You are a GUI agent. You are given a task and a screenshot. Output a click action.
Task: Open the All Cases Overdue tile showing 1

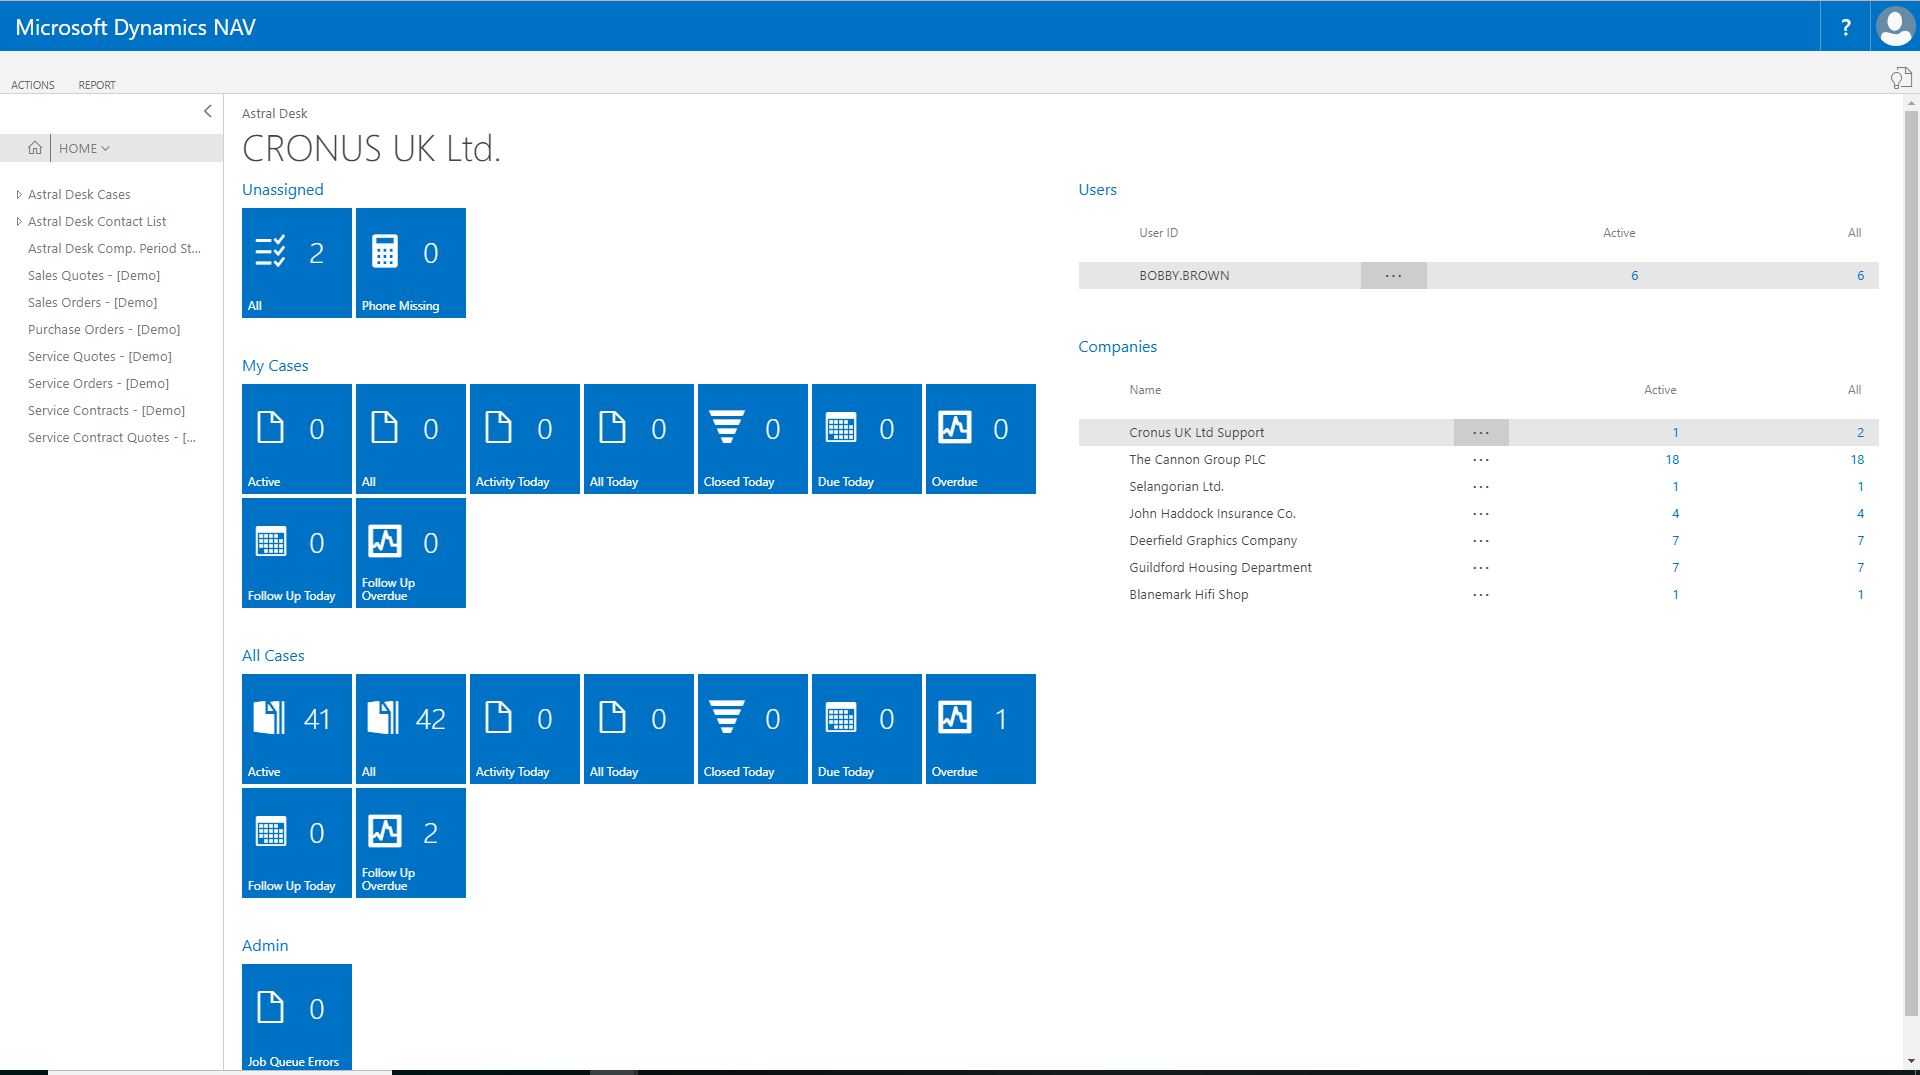pyautogui.click(x=981, y=729)
